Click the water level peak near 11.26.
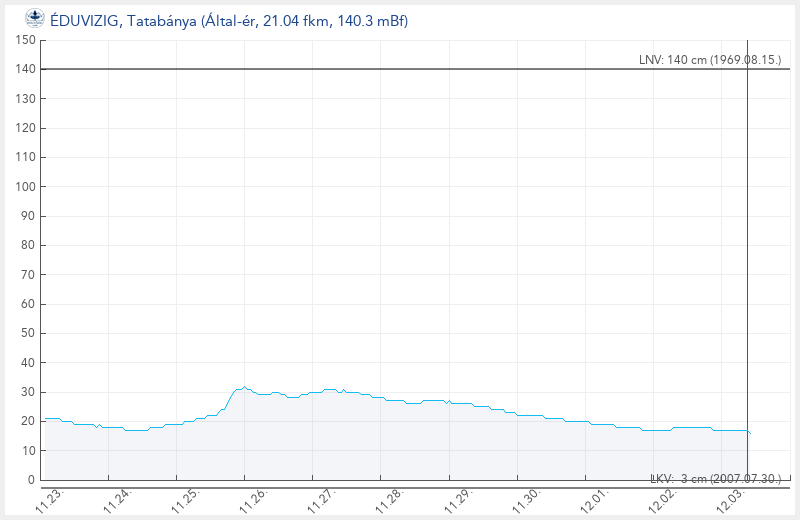800x520 pixels. [244, 387]
